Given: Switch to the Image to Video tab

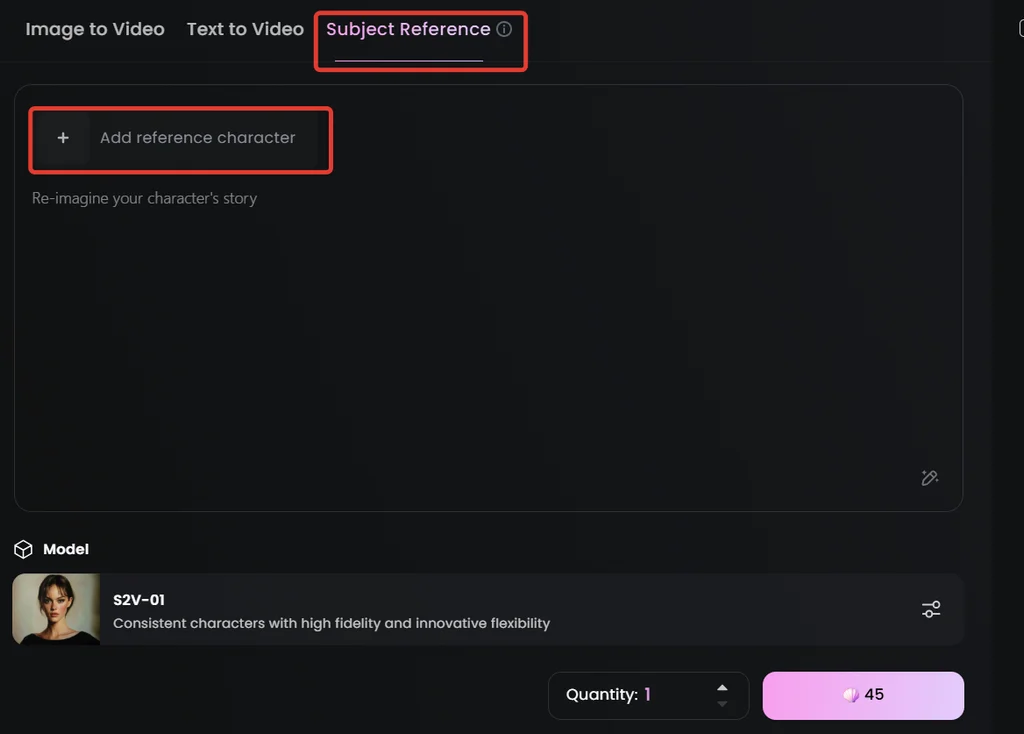Looking at the screenshot, I should [x=95, y=30].
